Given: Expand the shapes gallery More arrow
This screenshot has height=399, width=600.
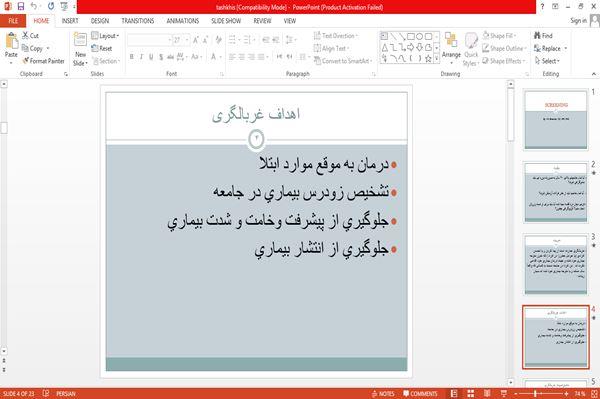Looking at the screenshot, I should click(x=437, y=59).
